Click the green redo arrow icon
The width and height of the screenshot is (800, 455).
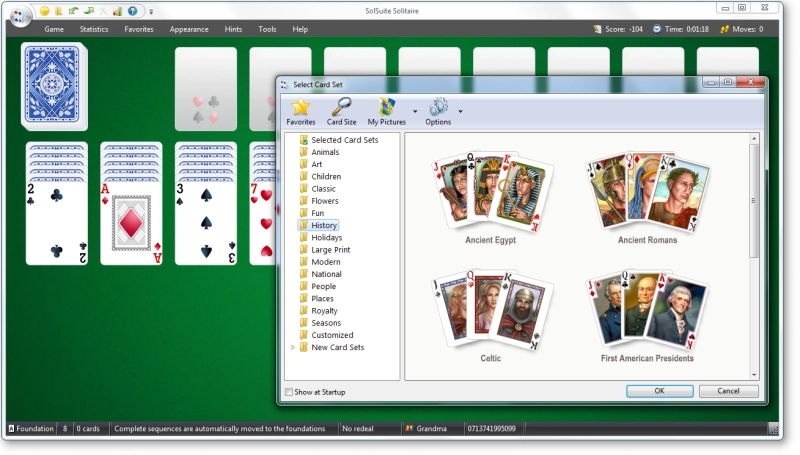(88, 11)
